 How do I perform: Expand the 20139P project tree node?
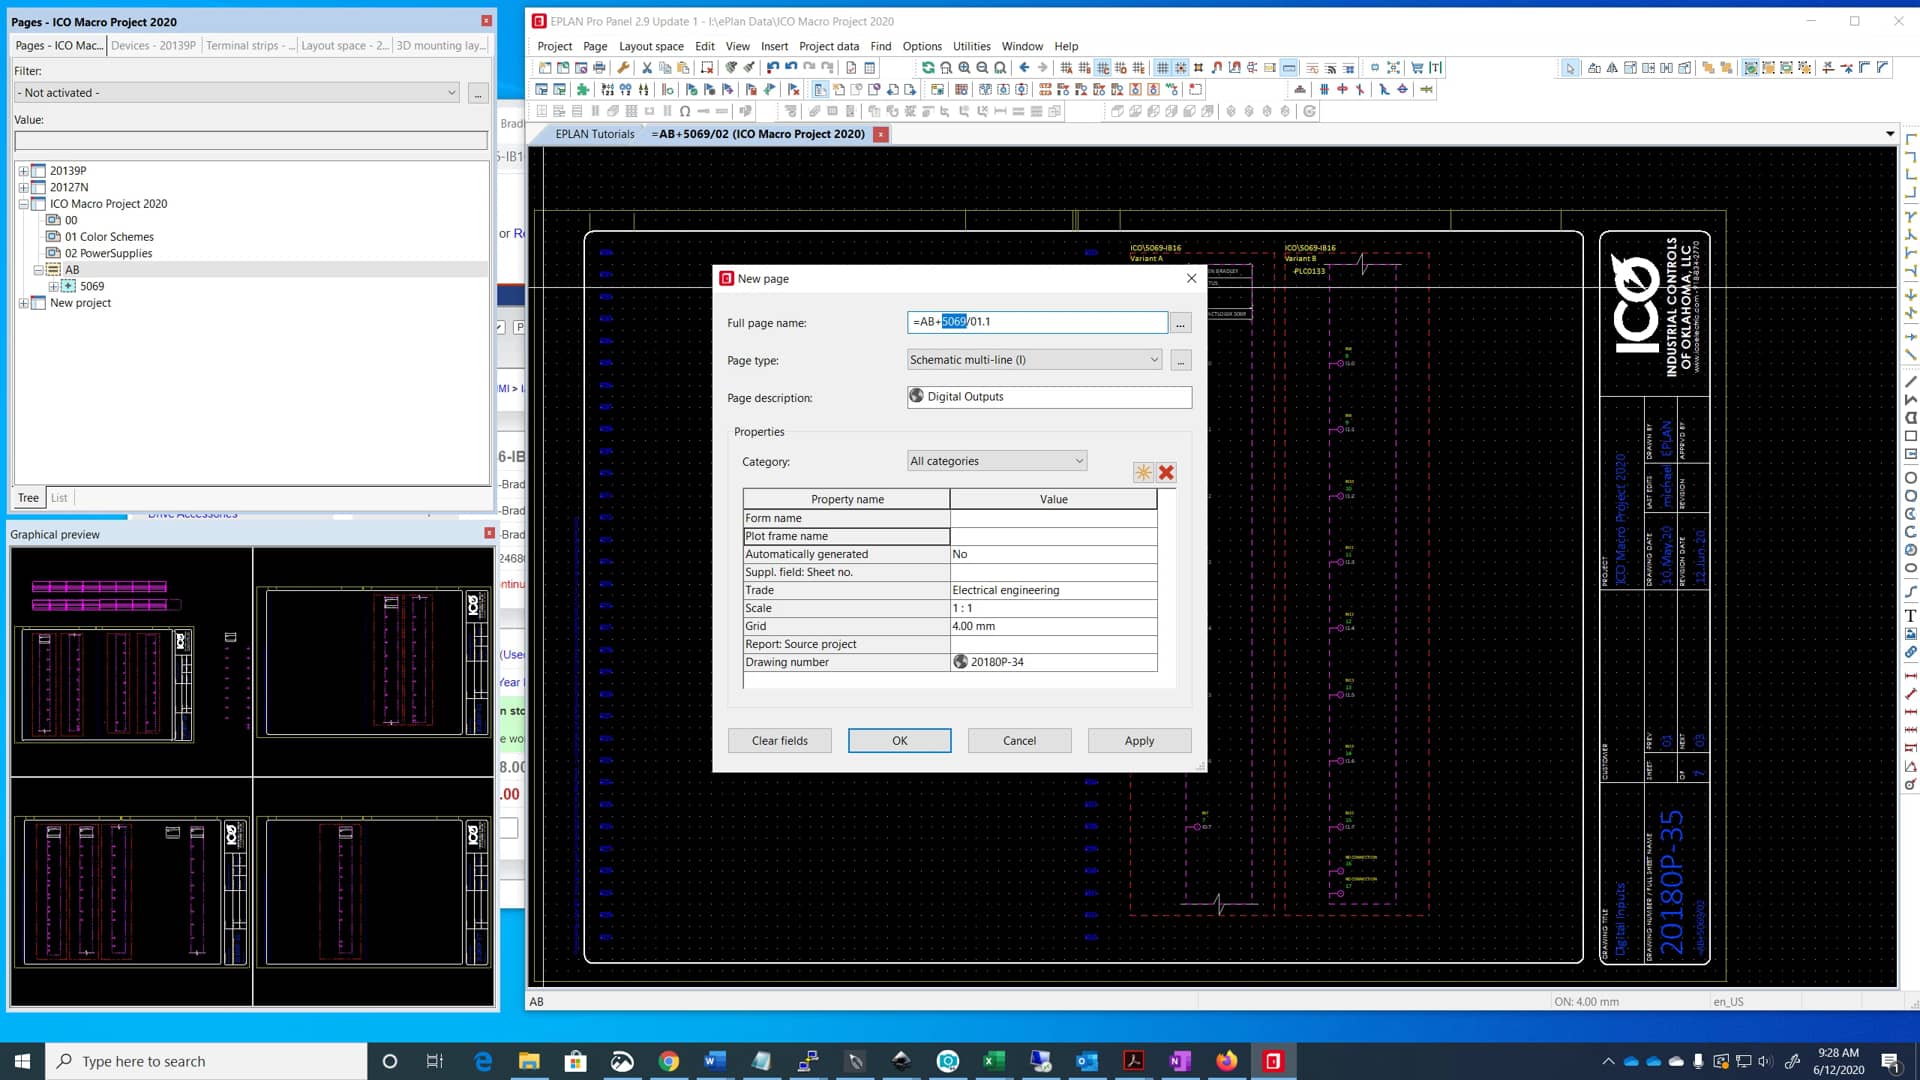(24, 170)
